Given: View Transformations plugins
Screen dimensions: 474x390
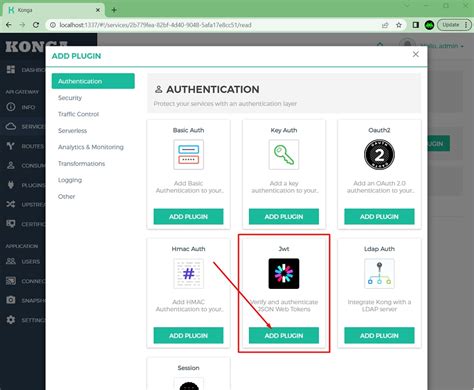Looking at the screenshot, I should [81, 163].
